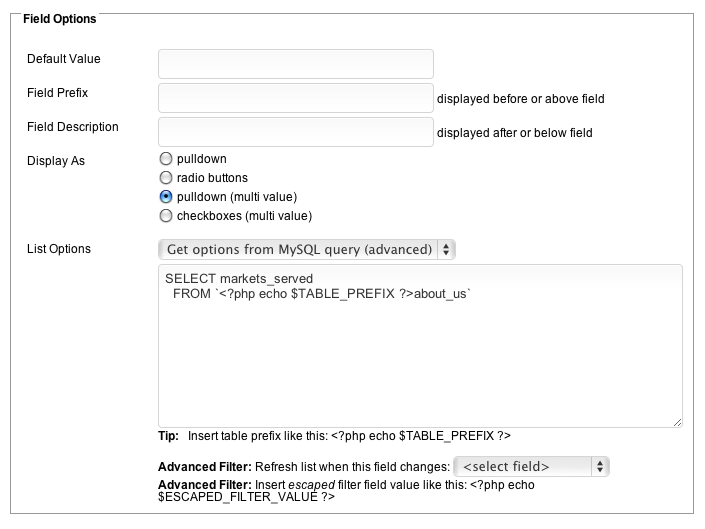Click the Display As label

pyautogui.click(x=56, y=160)
